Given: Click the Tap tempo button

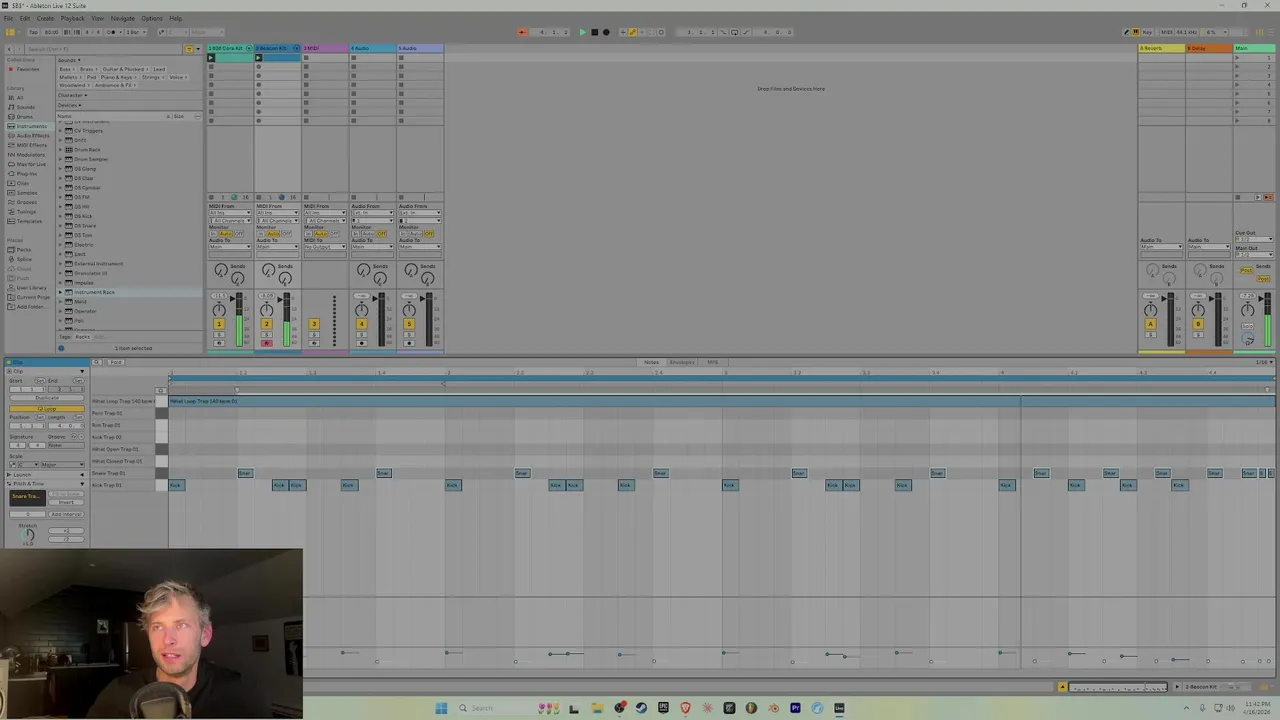Looking at the screenshot, I should [x=34, y=32].
